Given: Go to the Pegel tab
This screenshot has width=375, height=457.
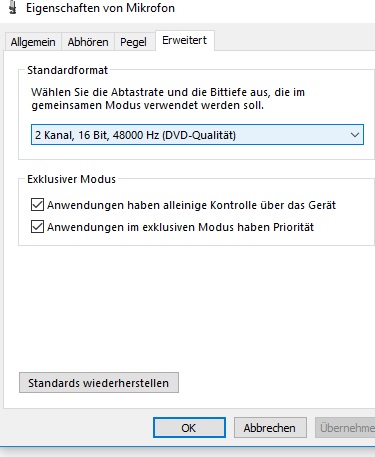Looking at the screenshot, I should 133,42.
